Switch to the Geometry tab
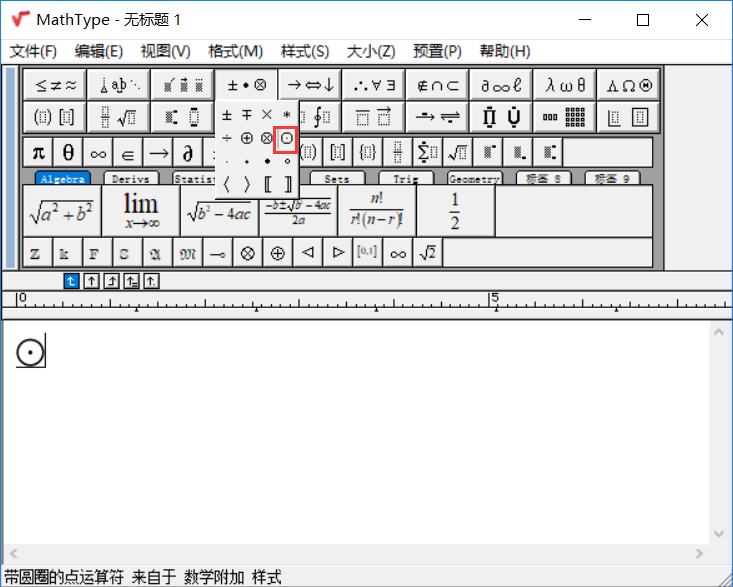733x587 pixels. [474, 179]
